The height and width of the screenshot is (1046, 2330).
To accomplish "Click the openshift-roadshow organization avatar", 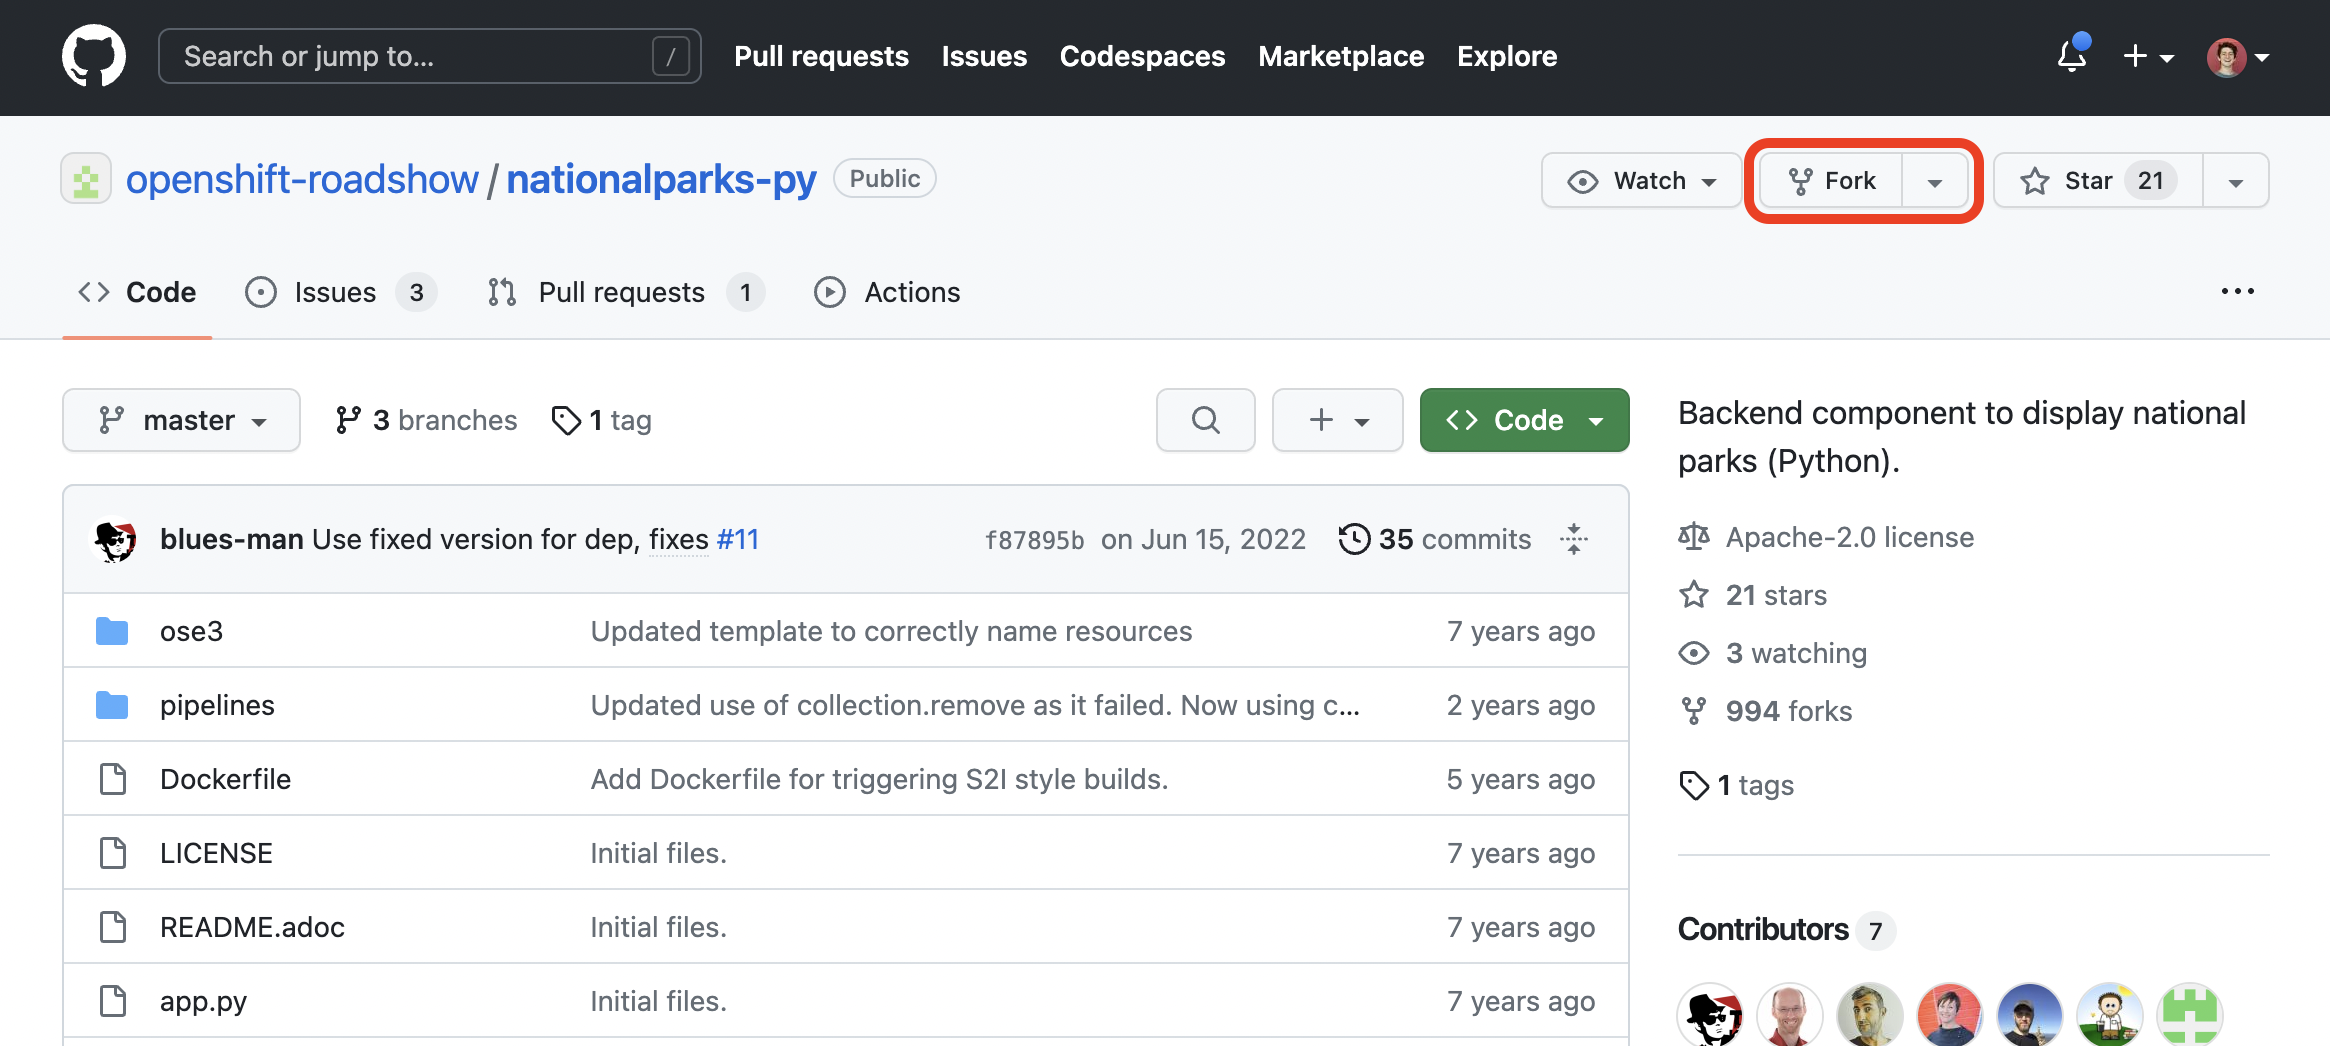I will 86,179.
